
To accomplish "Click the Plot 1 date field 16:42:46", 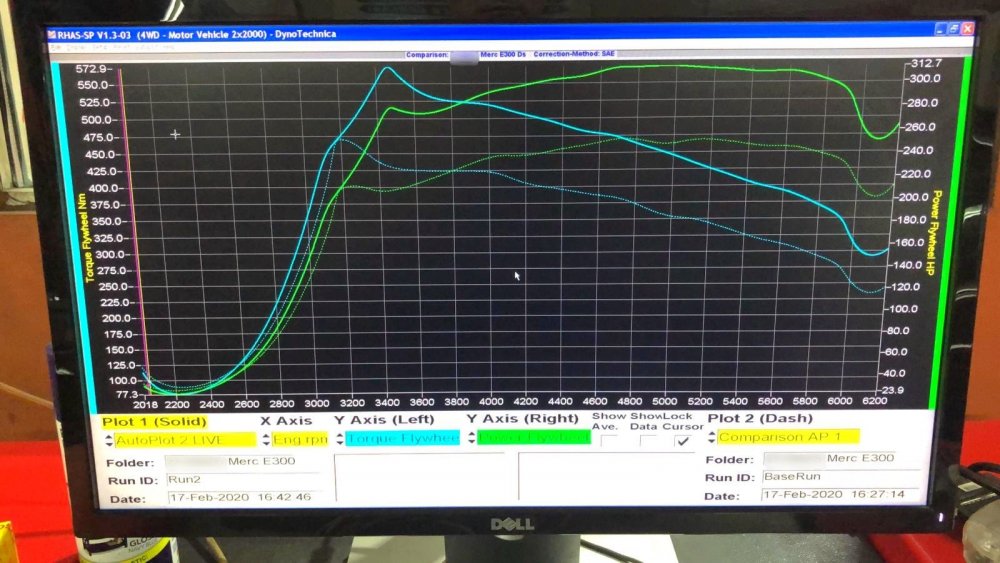I will point(244,497).
